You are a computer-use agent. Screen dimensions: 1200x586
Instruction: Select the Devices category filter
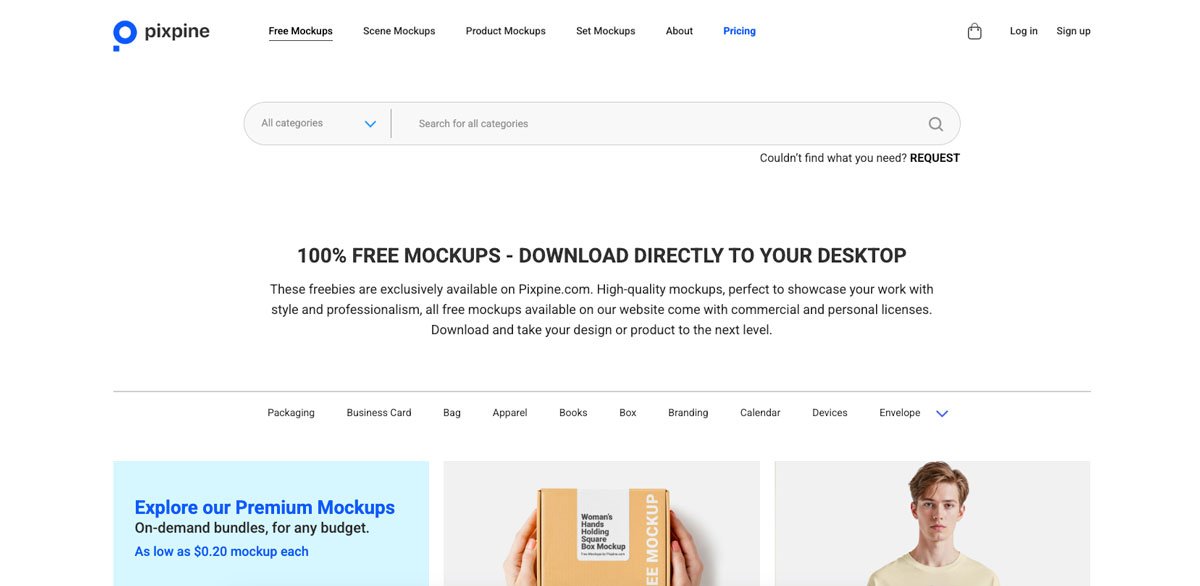(x=829, y=412)
